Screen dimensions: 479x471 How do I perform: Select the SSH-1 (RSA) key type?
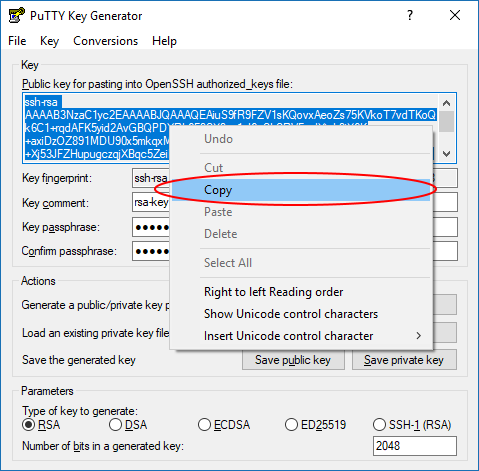click(x=379, y=425)
